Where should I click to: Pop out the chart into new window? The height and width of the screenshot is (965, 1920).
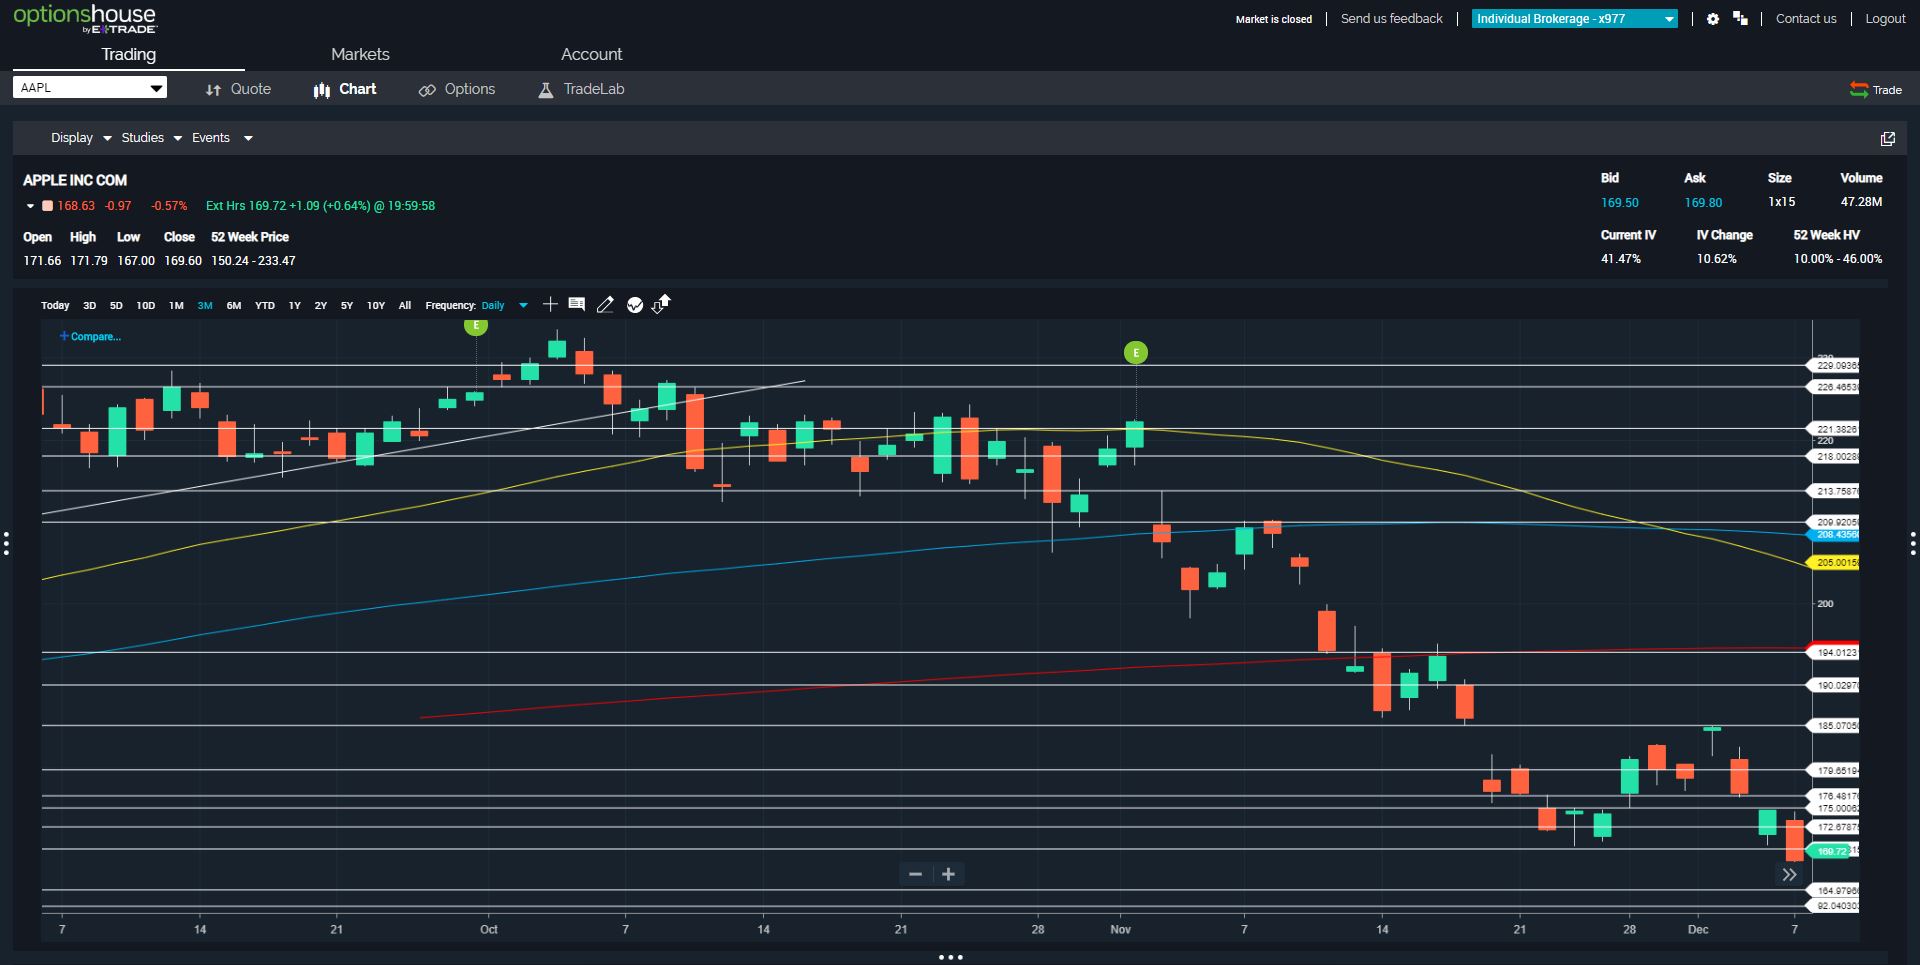click(1887, 139)
